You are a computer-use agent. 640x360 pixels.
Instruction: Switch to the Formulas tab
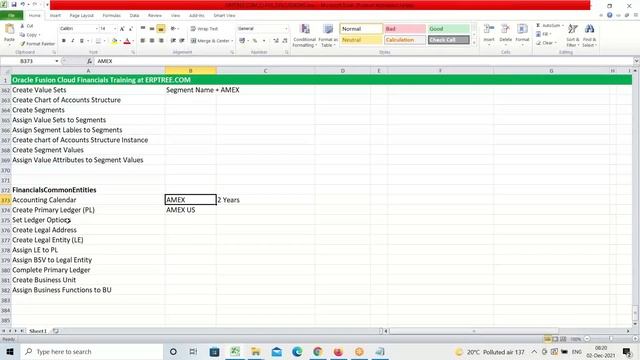(111, 16)
